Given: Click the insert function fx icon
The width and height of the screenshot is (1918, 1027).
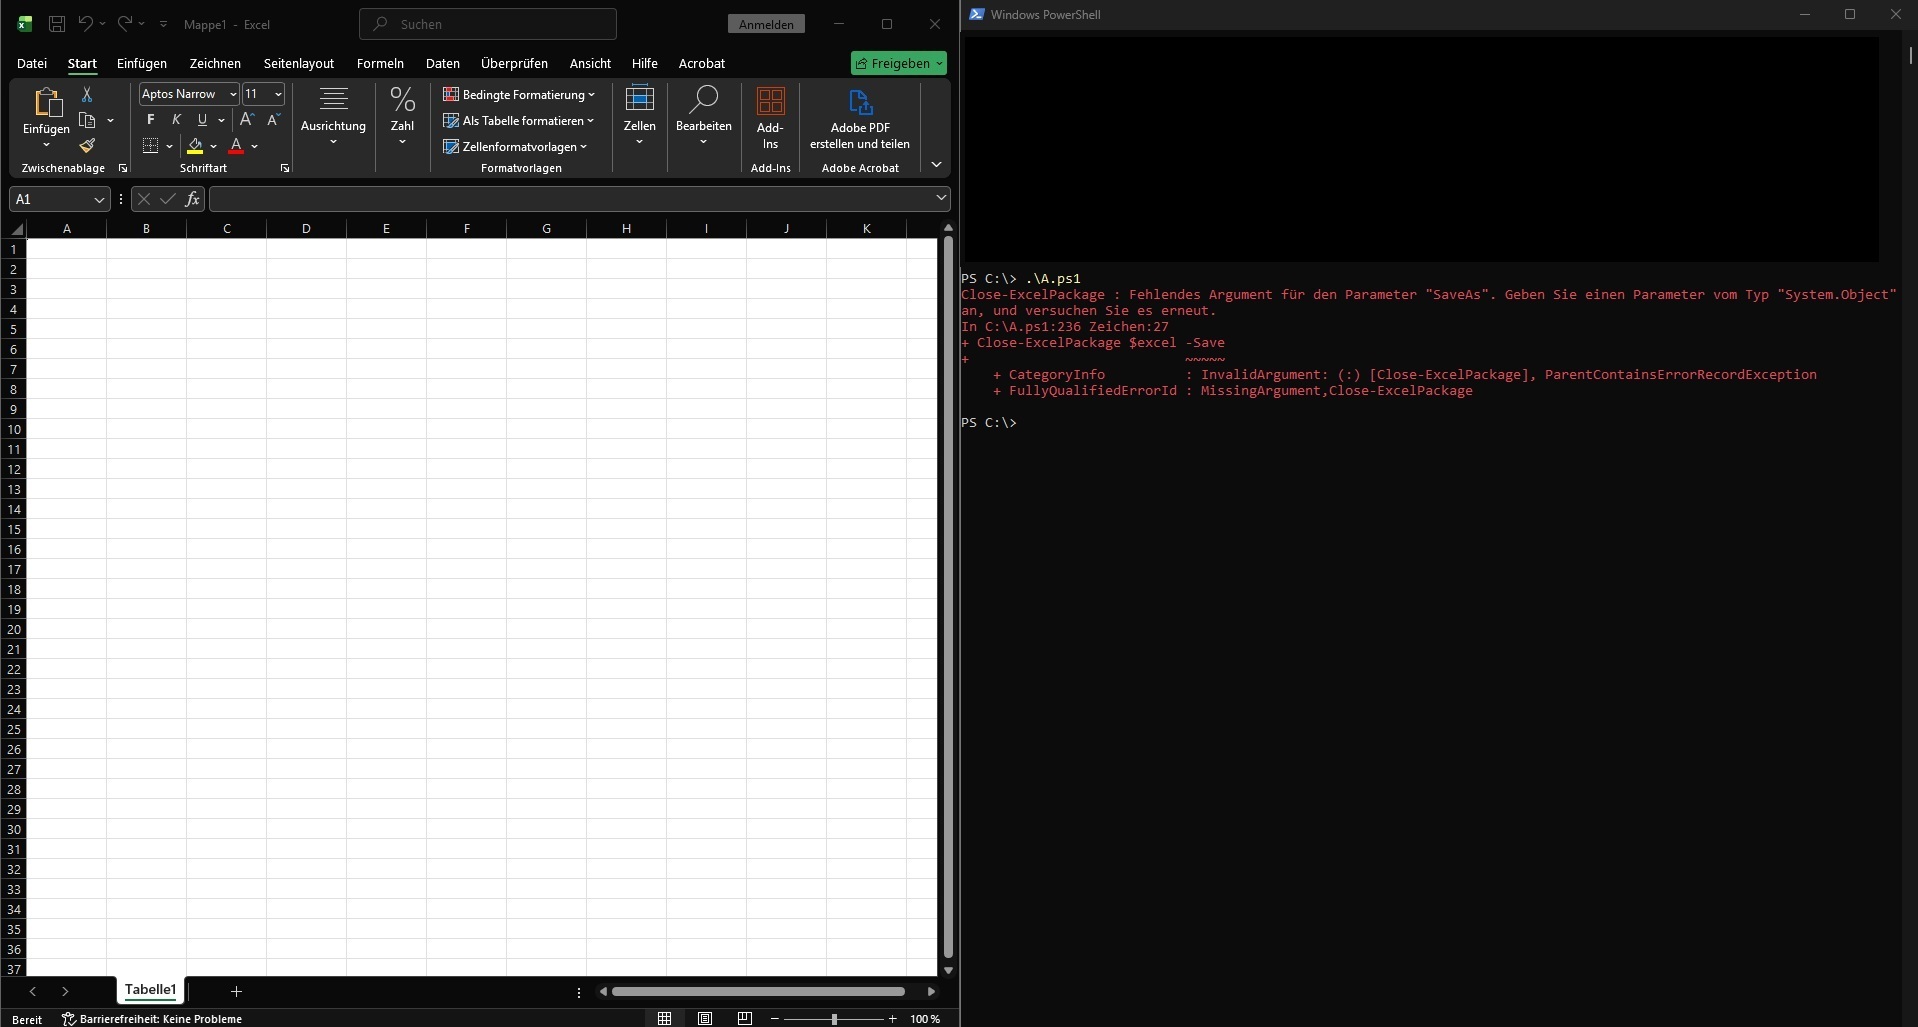Looking at the screenshot, I should (192, 199).
